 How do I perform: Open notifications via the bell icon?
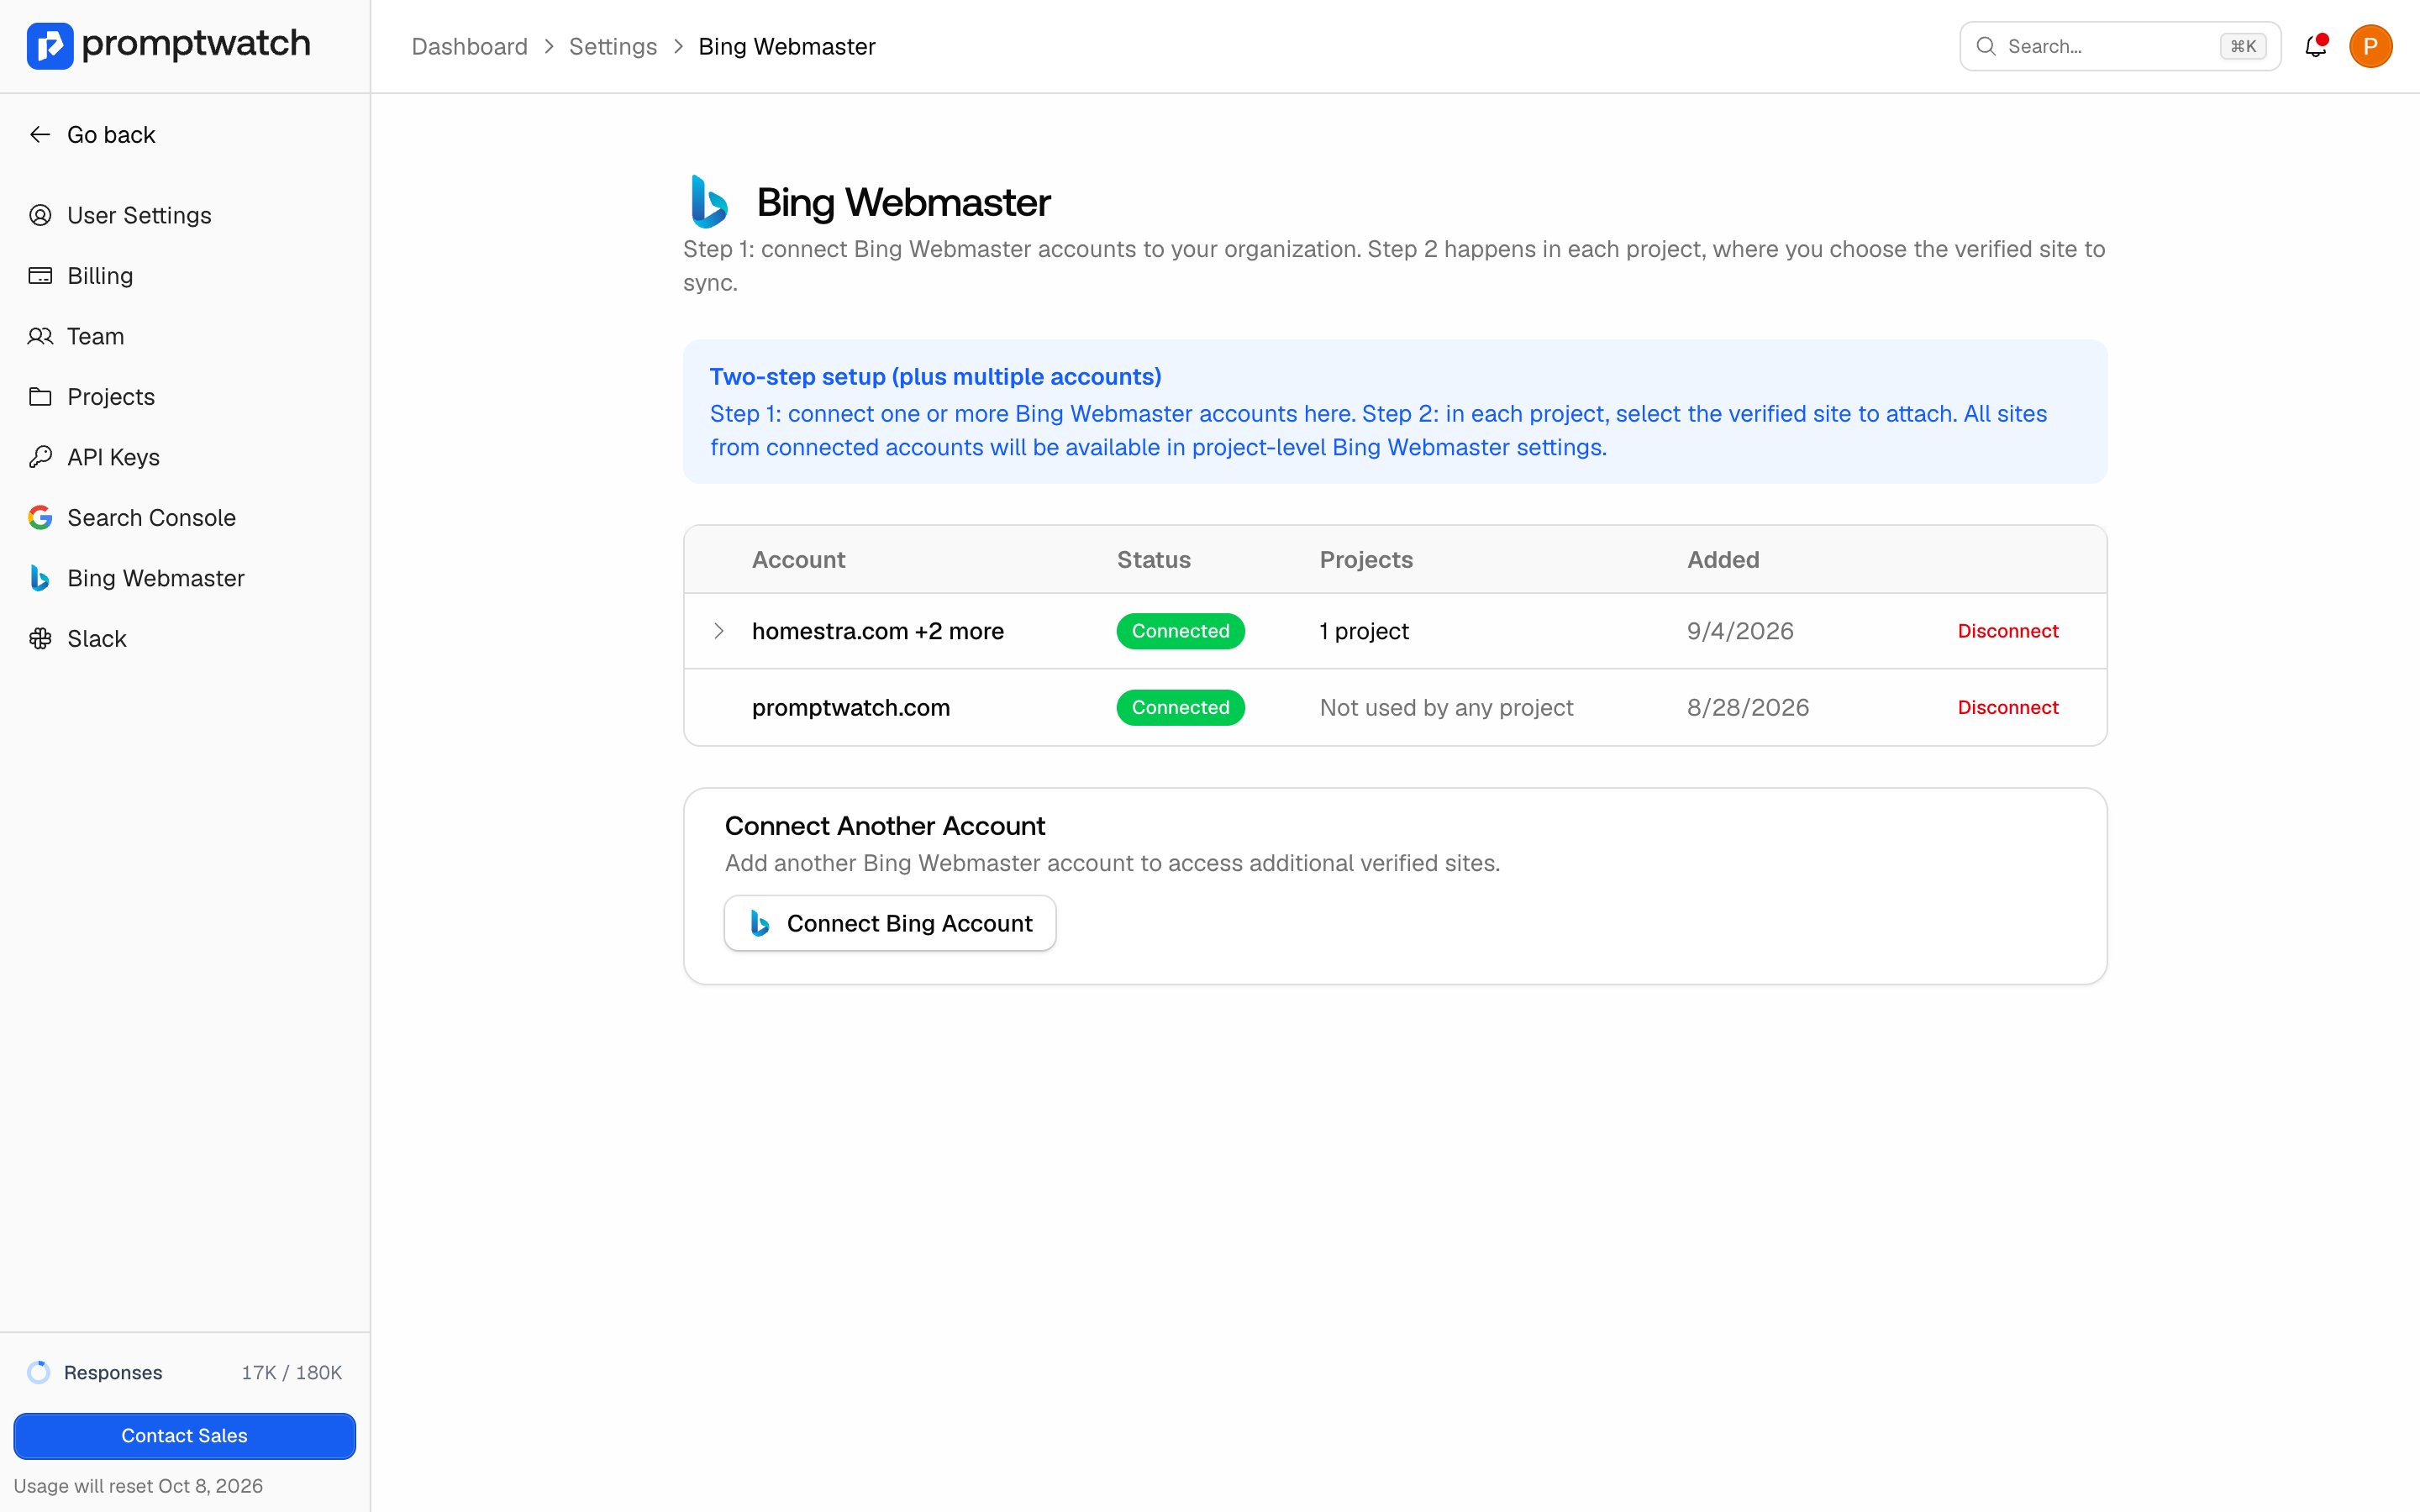click(2315, 46)
